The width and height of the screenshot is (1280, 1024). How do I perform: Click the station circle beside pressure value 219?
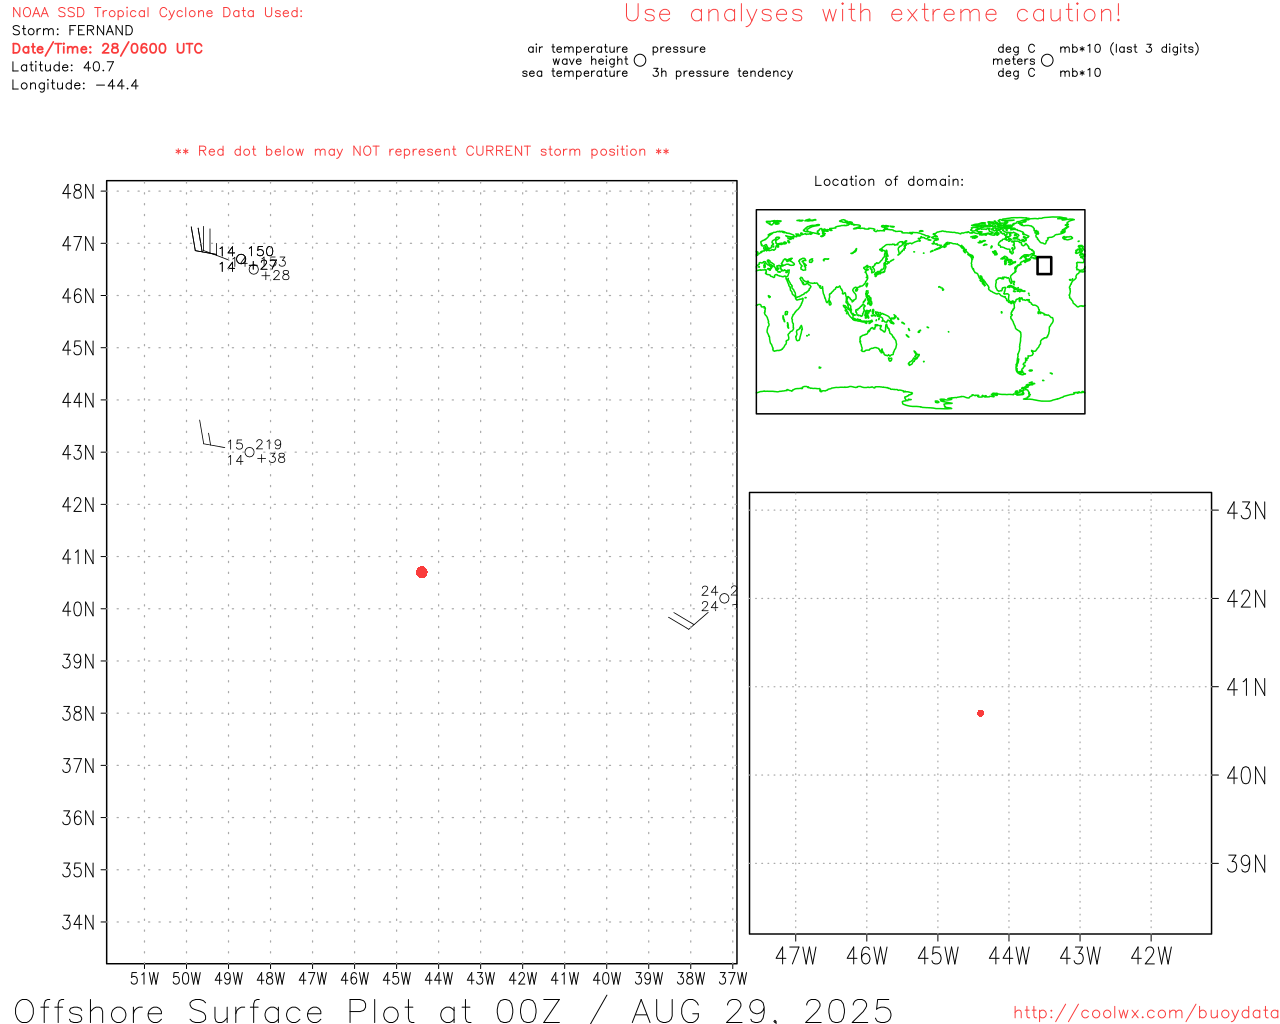(x=250, y=452)
